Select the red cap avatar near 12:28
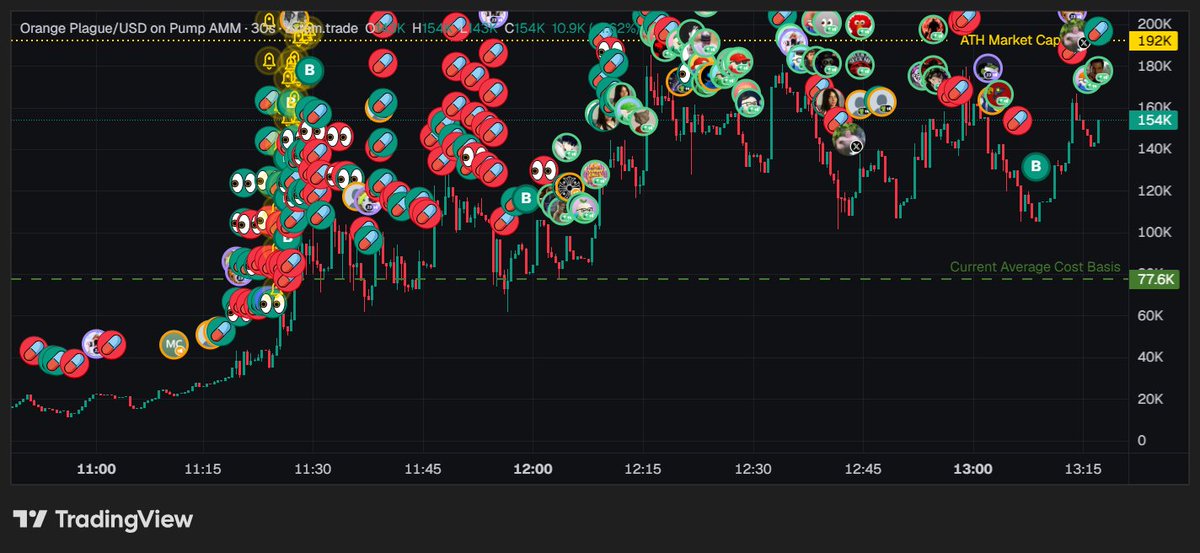 pyautogui.click(x=740, y=63)
